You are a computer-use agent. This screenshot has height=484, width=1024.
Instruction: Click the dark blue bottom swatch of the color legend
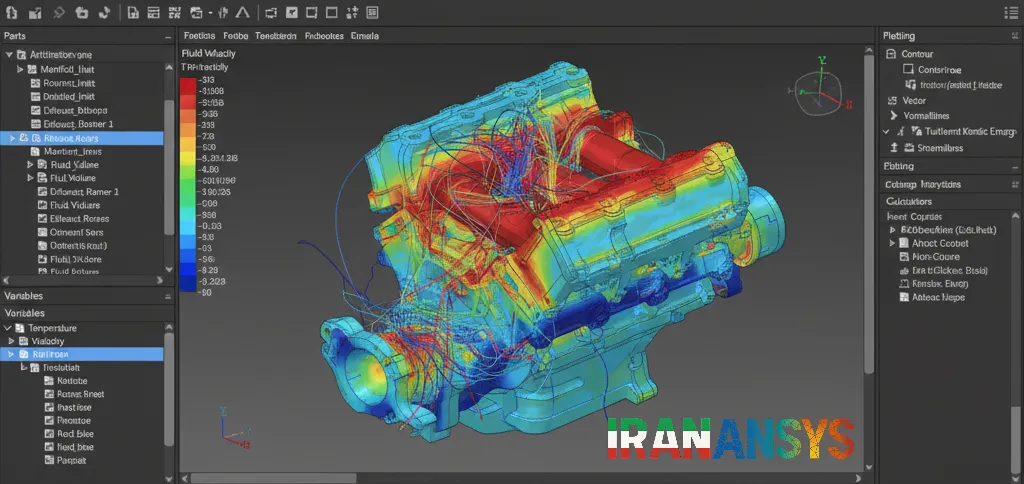187,287
